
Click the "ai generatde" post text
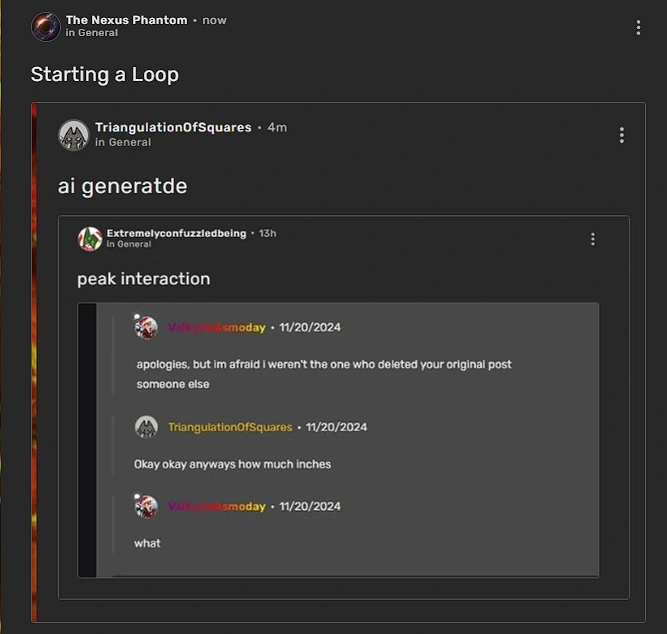(123, 186)
